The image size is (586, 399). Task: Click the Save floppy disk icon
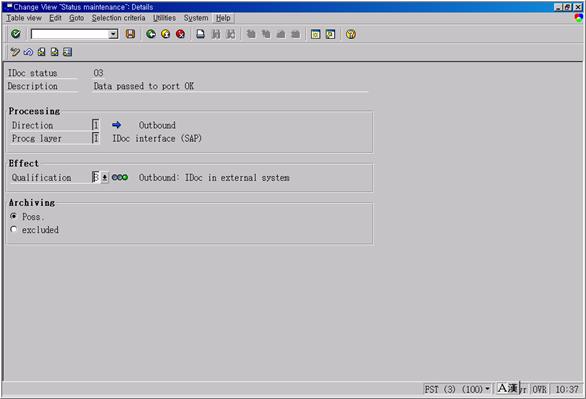[x=130, y=34]
